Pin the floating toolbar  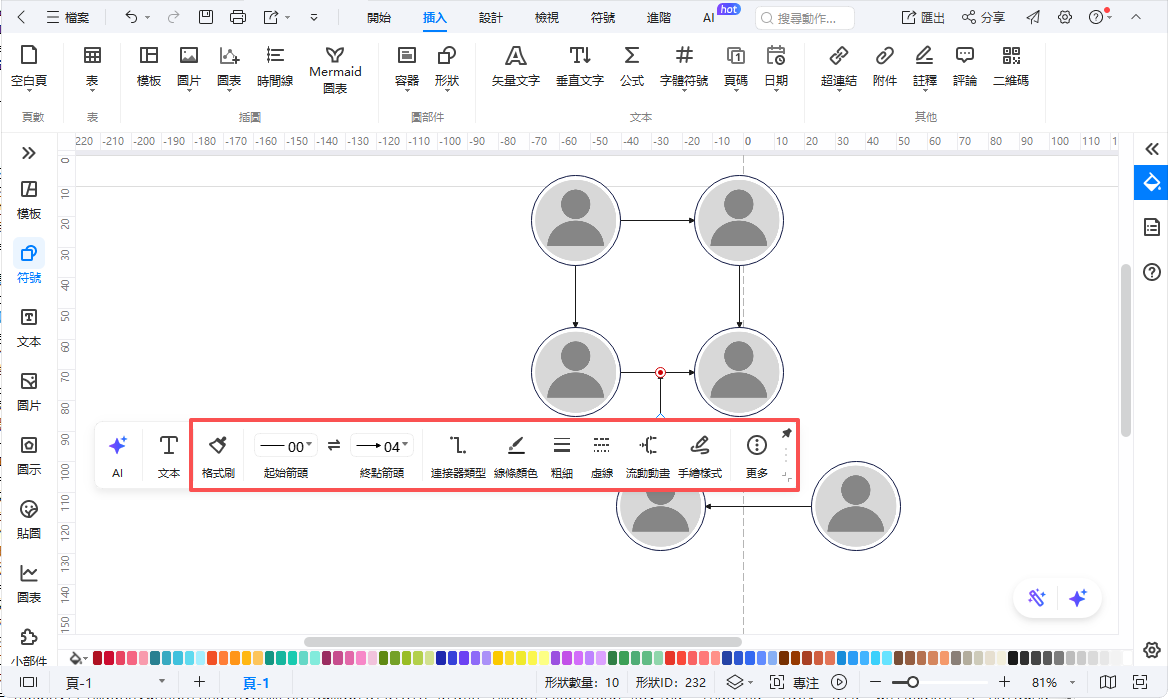point(786,433)
